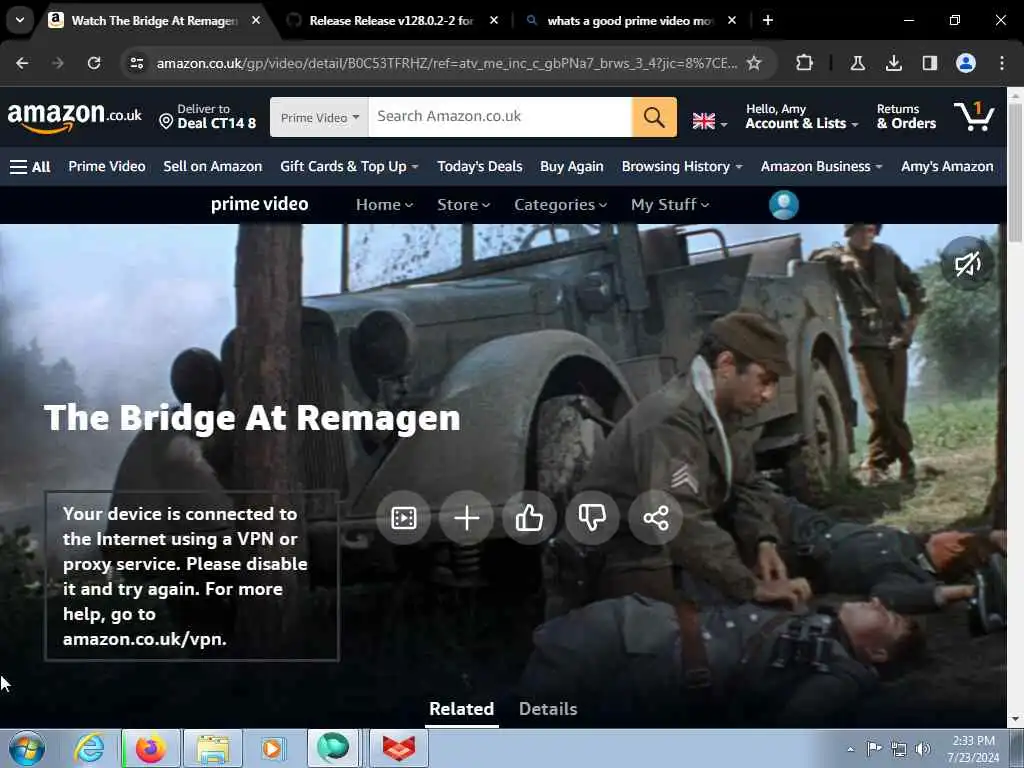Screen dimensions: 1024x768
Task: Click the Show desktop button
Action: (1017, 748)
